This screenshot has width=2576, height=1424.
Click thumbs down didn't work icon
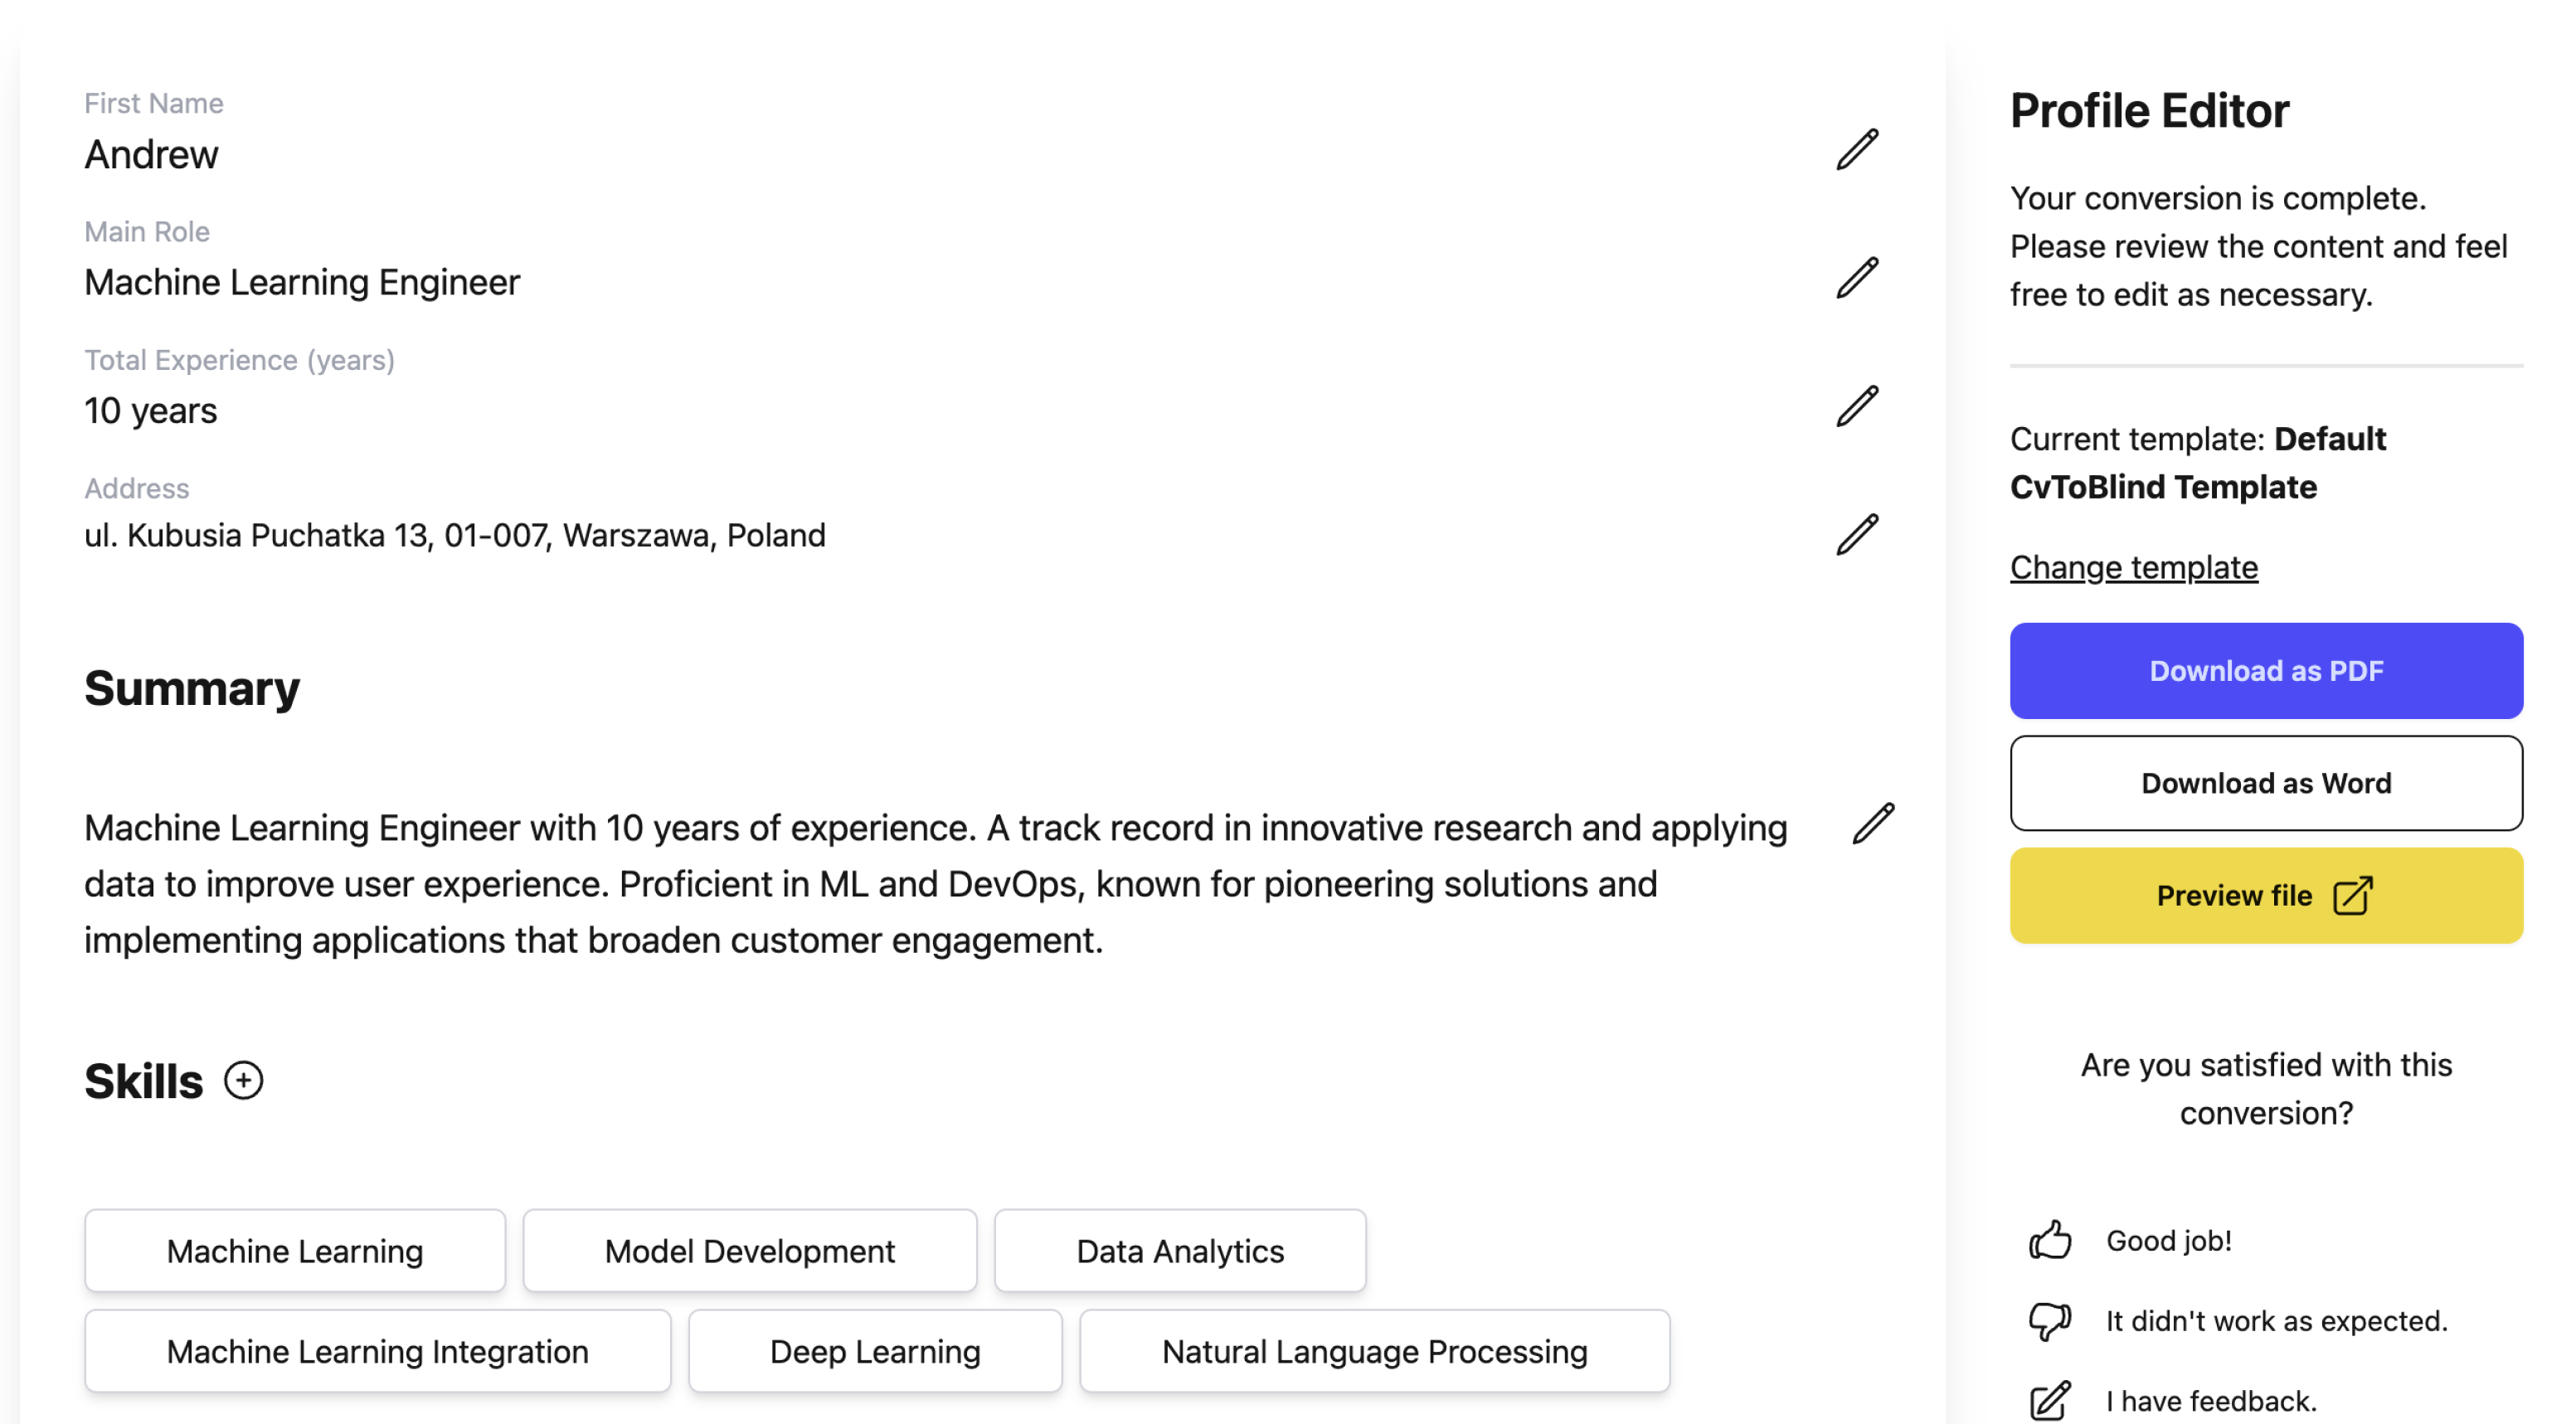[x=2050, y=1321]
